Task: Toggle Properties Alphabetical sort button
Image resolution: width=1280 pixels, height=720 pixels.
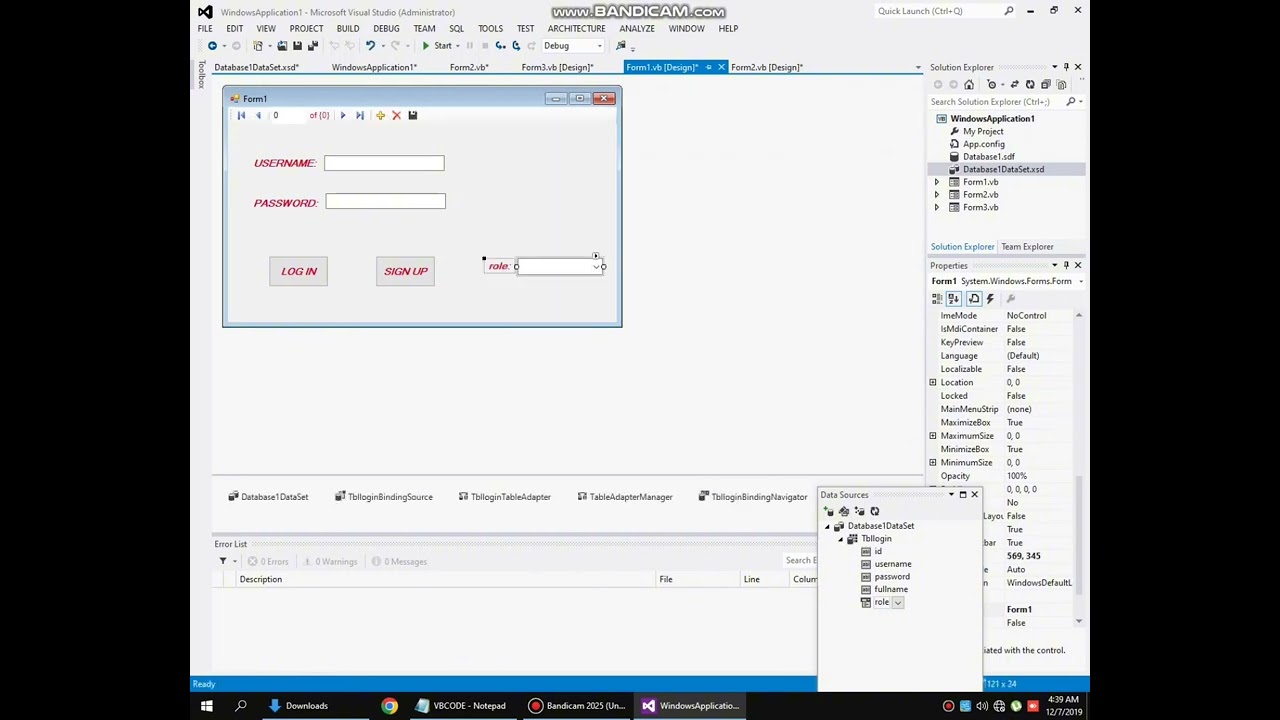Action: pos(953,299)
